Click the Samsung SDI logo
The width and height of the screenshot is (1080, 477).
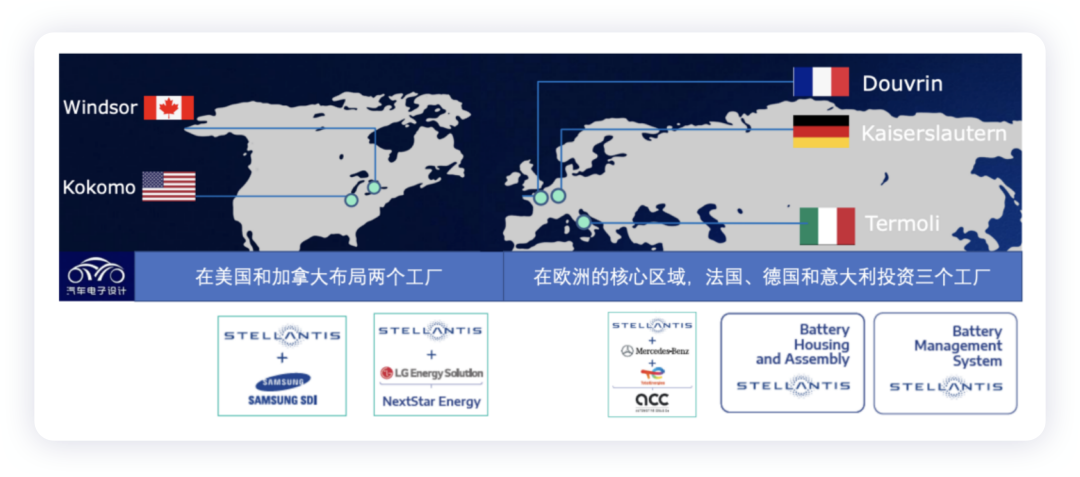(282, 390)
